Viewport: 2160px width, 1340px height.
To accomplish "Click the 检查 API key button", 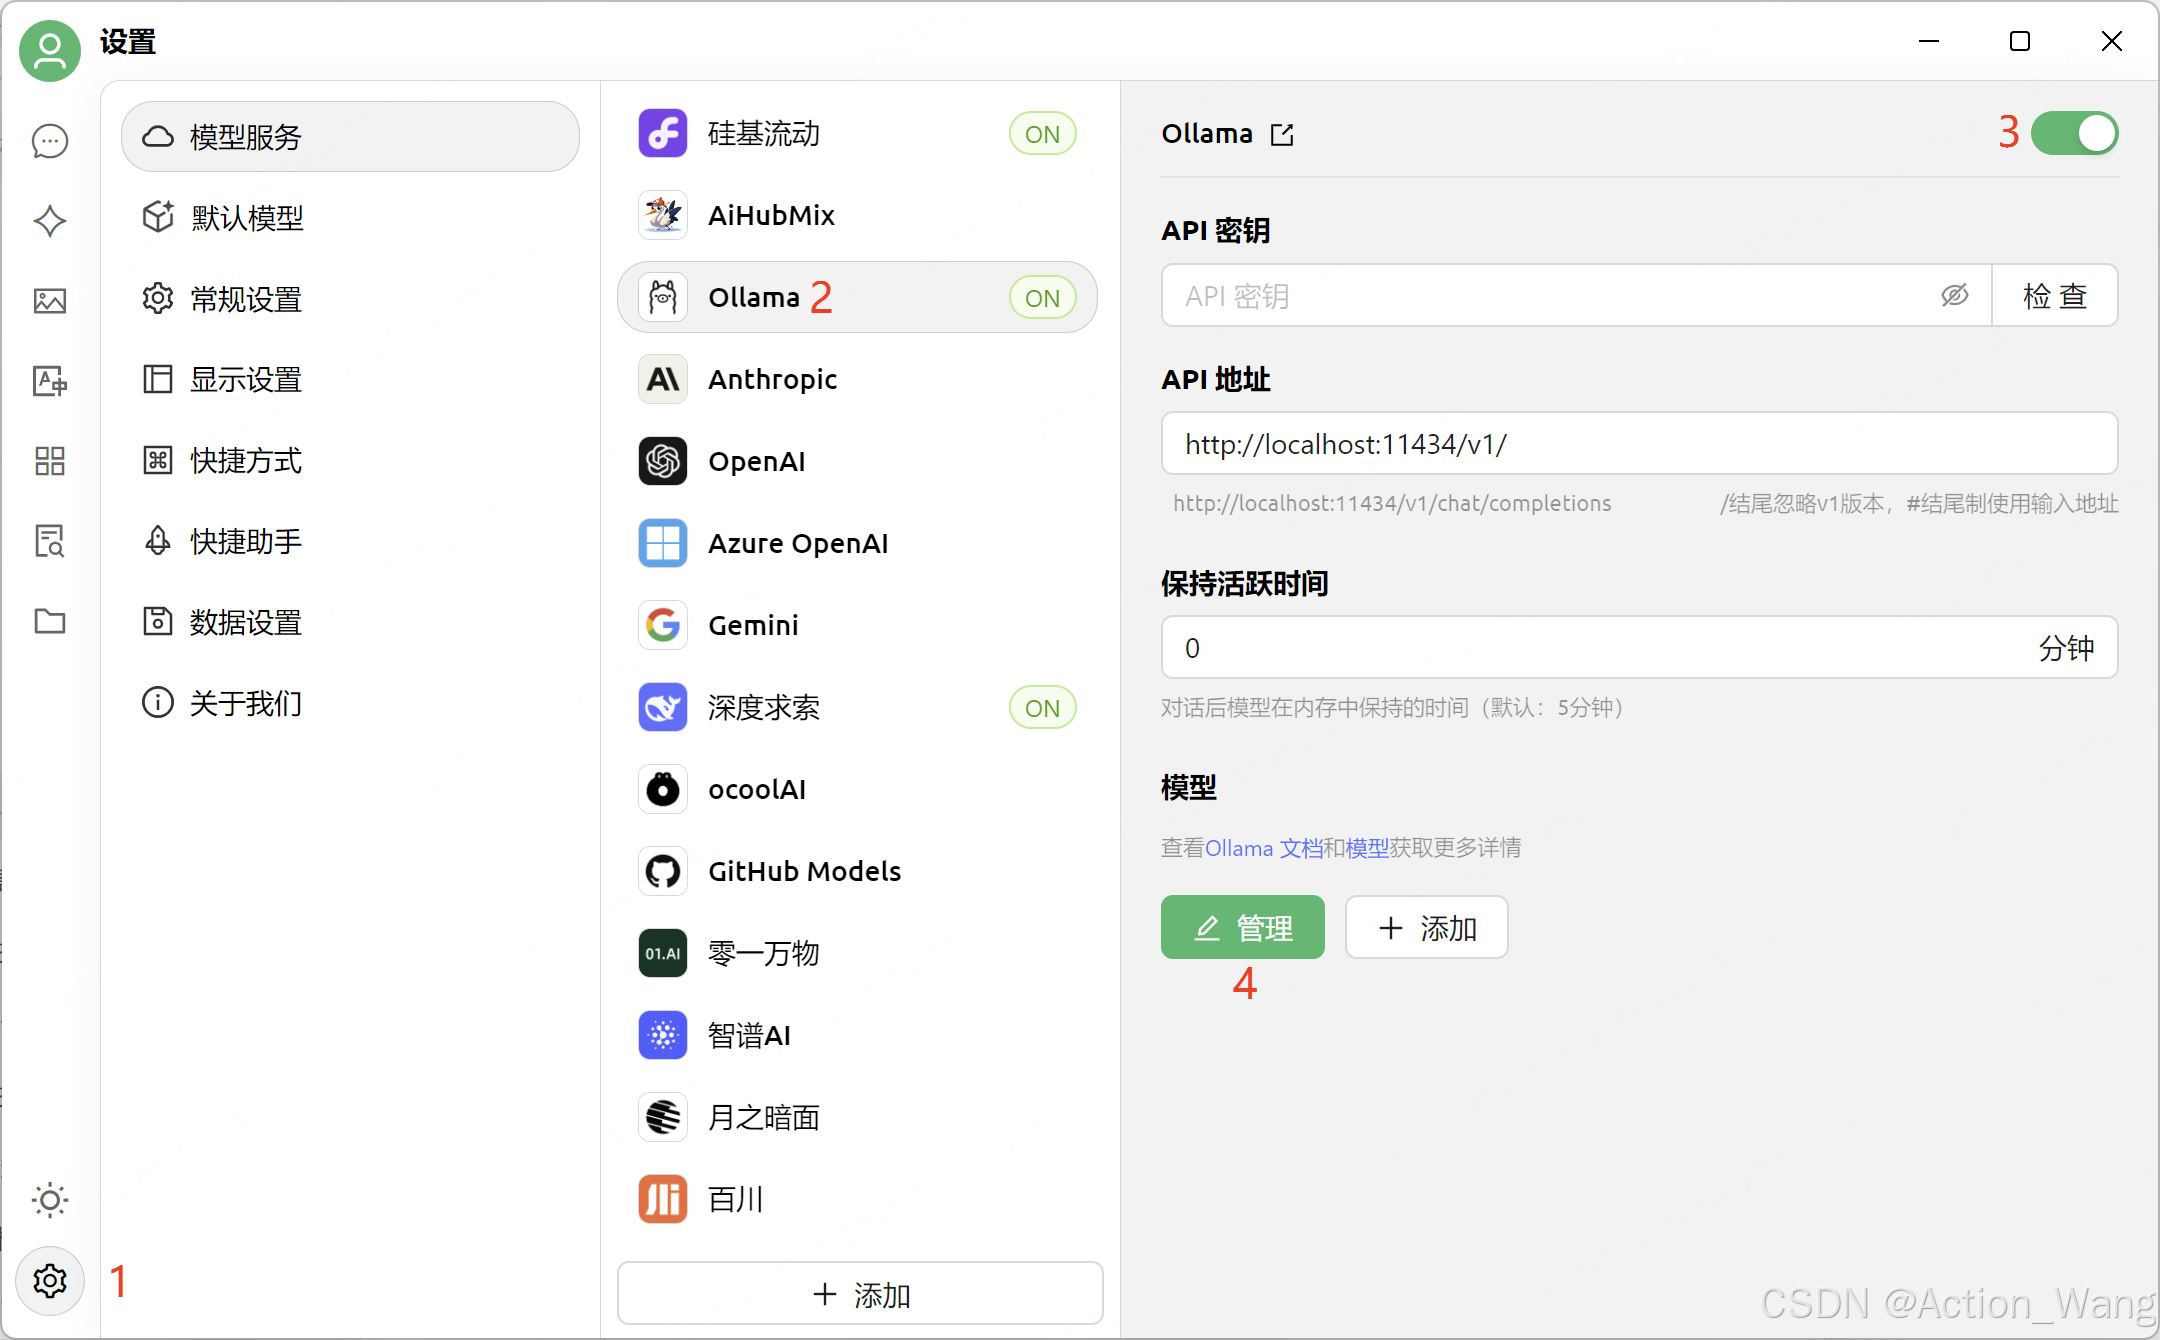I will click(2055, 296).
